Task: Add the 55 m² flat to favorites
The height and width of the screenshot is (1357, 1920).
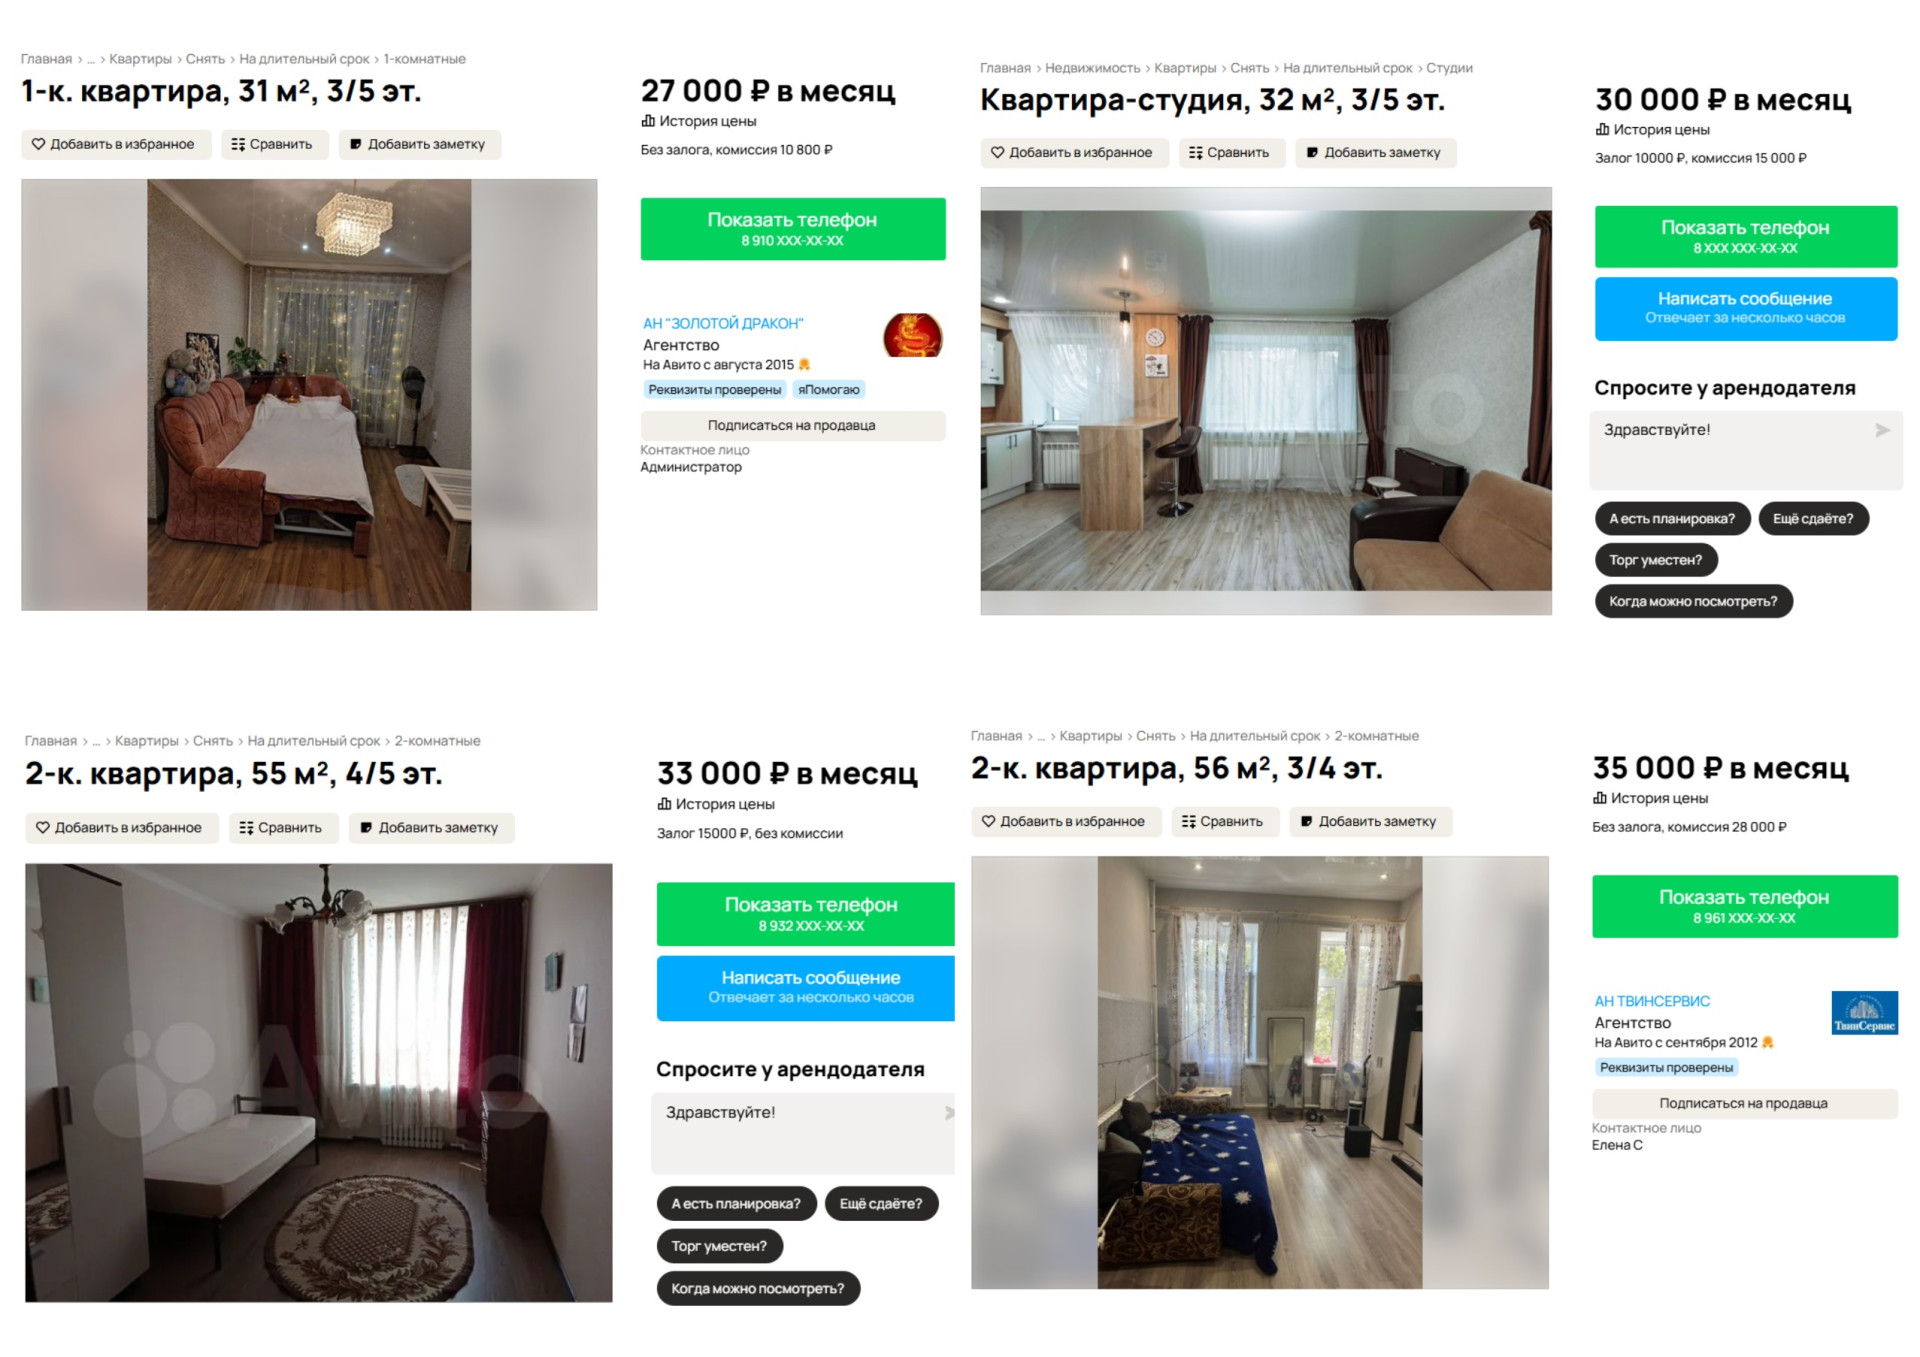Action: coord(121,828)
